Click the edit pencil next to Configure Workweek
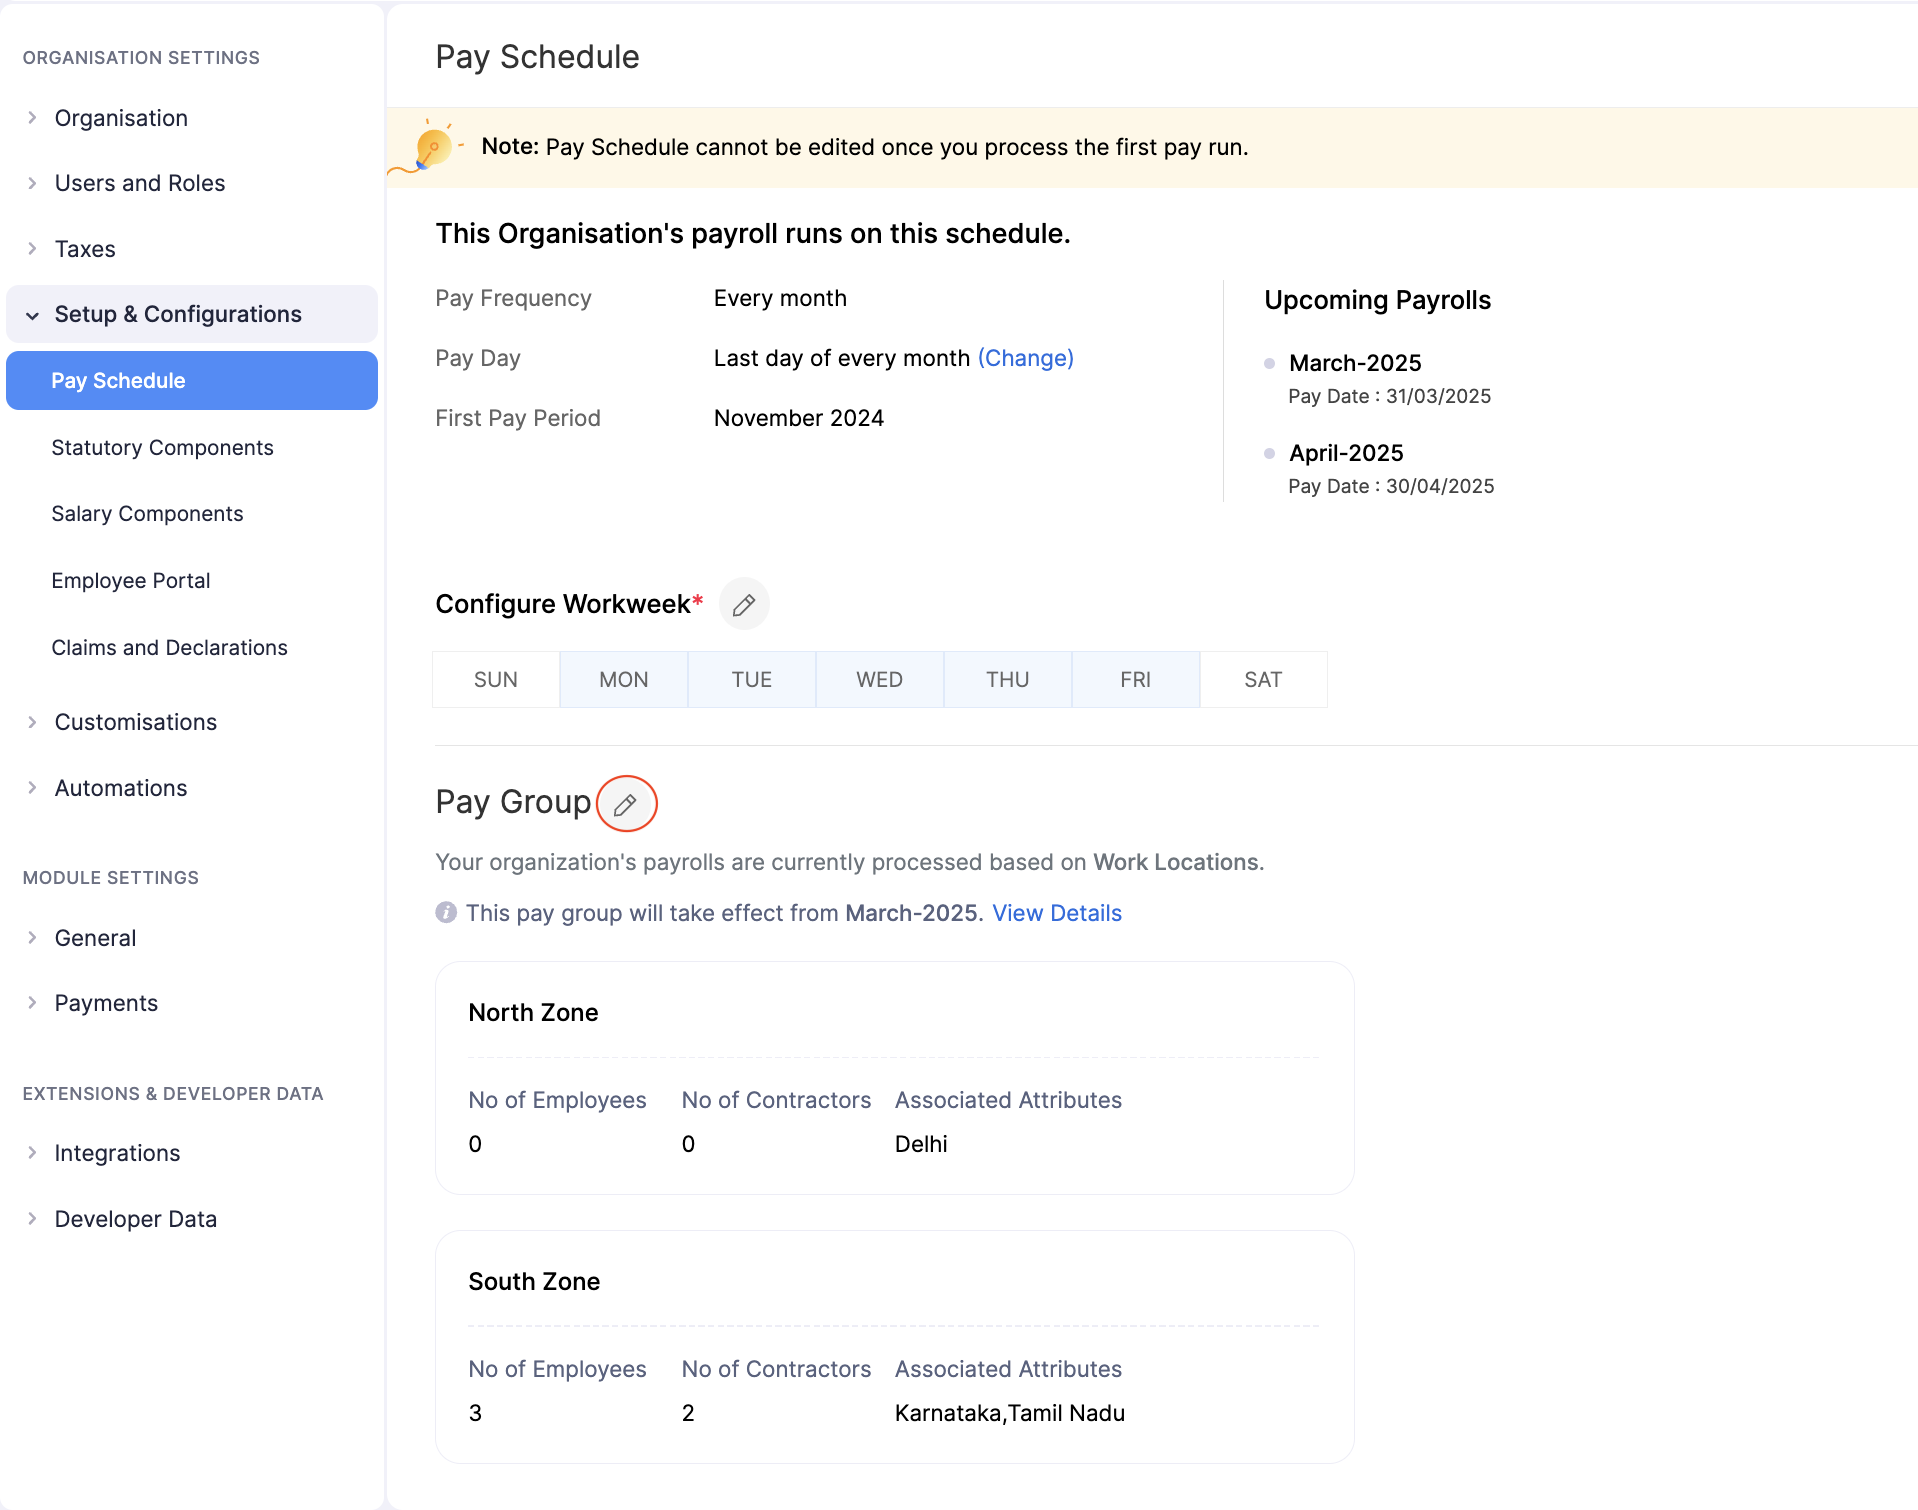 coord(744,604)
